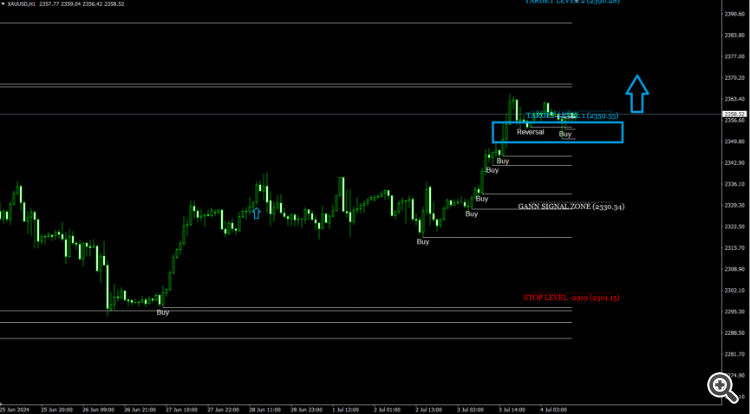Click the 2363.40 price axis value

point(734,99)
